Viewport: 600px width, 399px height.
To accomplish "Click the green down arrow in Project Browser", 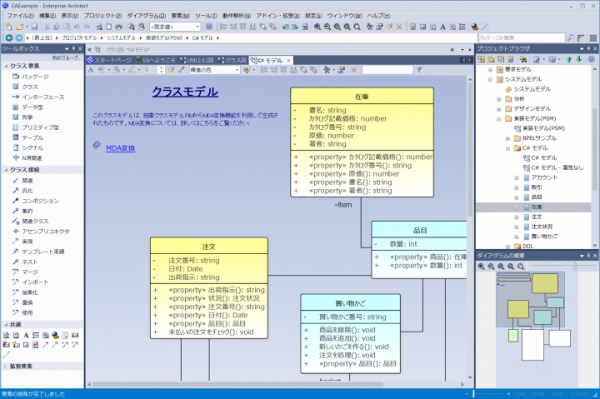I will [579, 59].
